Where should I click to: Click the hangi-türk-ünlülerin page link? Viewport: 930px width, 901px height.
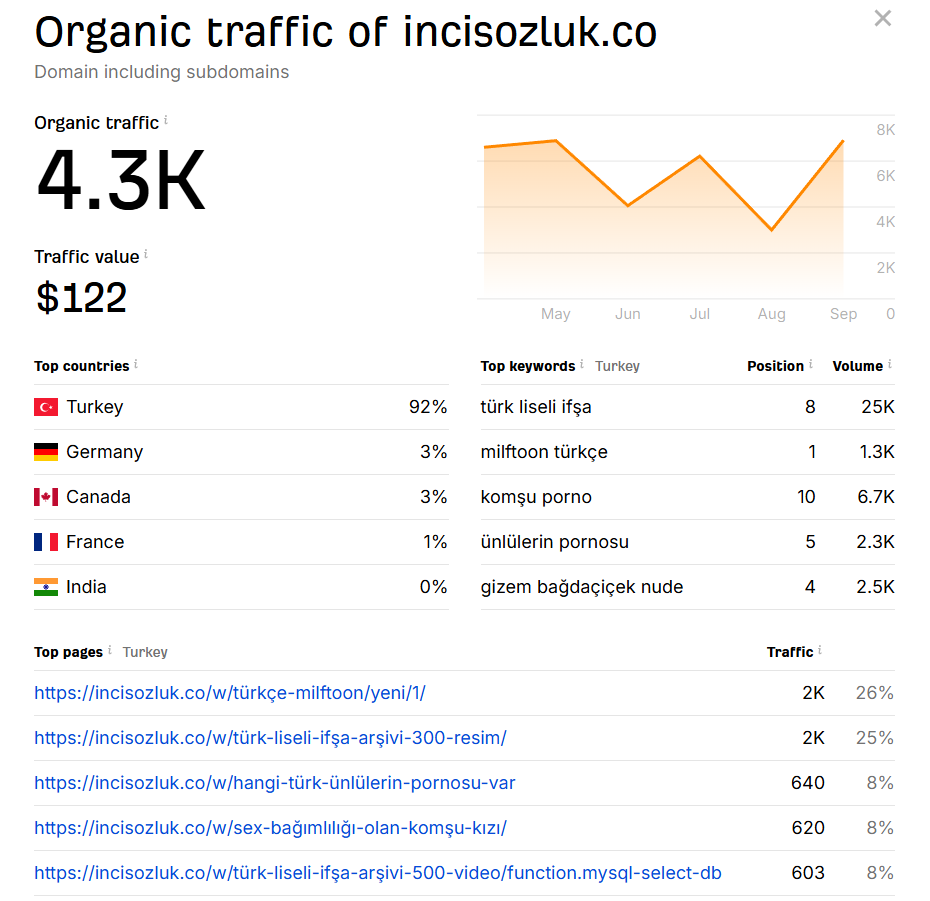tap(275, 783)
